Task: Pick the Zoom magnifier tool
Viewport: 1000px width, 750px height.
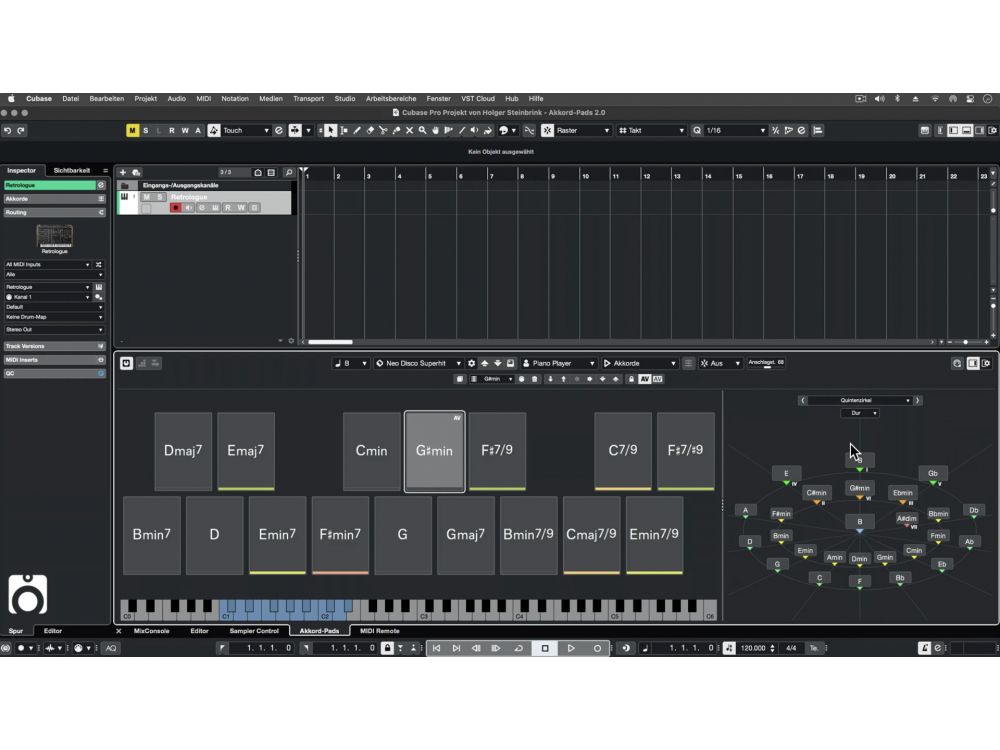Action: coord(422,131)
